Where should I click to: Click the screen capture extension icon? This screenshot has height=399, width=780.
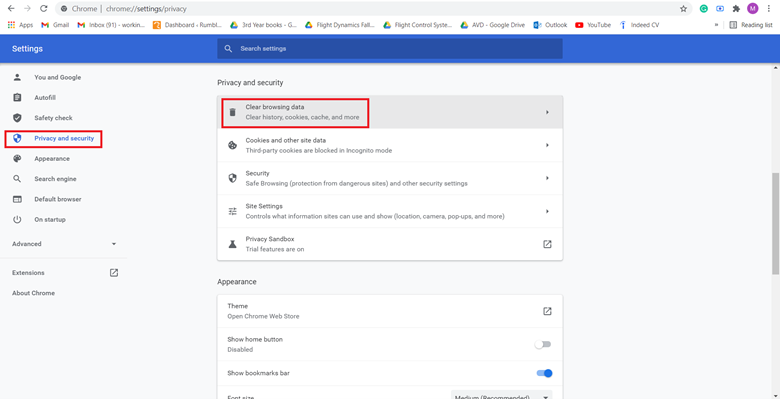tap(720, 8)
